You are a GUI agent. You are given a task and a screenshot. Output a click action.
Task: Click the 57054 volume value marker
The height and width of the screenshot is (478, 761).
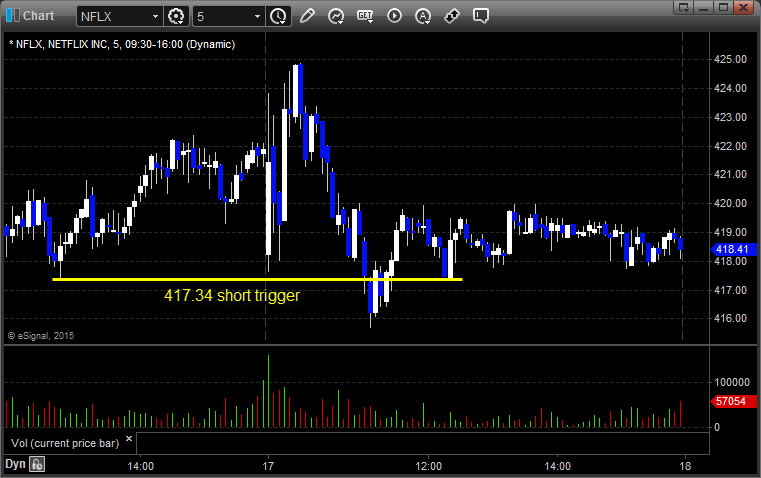[x=733, y=401]
